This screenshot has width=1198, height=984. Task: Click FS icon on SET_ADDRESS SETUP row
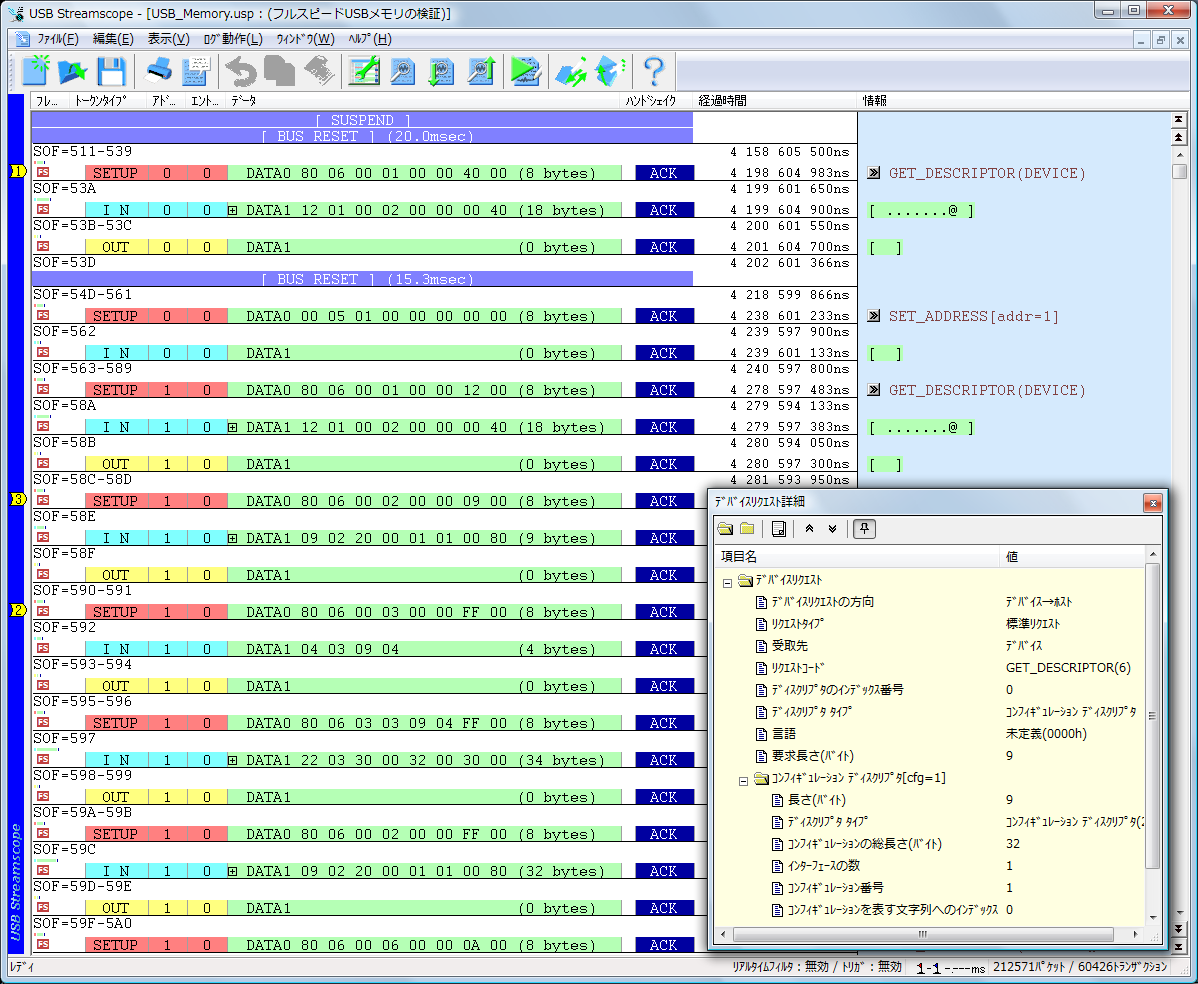[43, 315]
